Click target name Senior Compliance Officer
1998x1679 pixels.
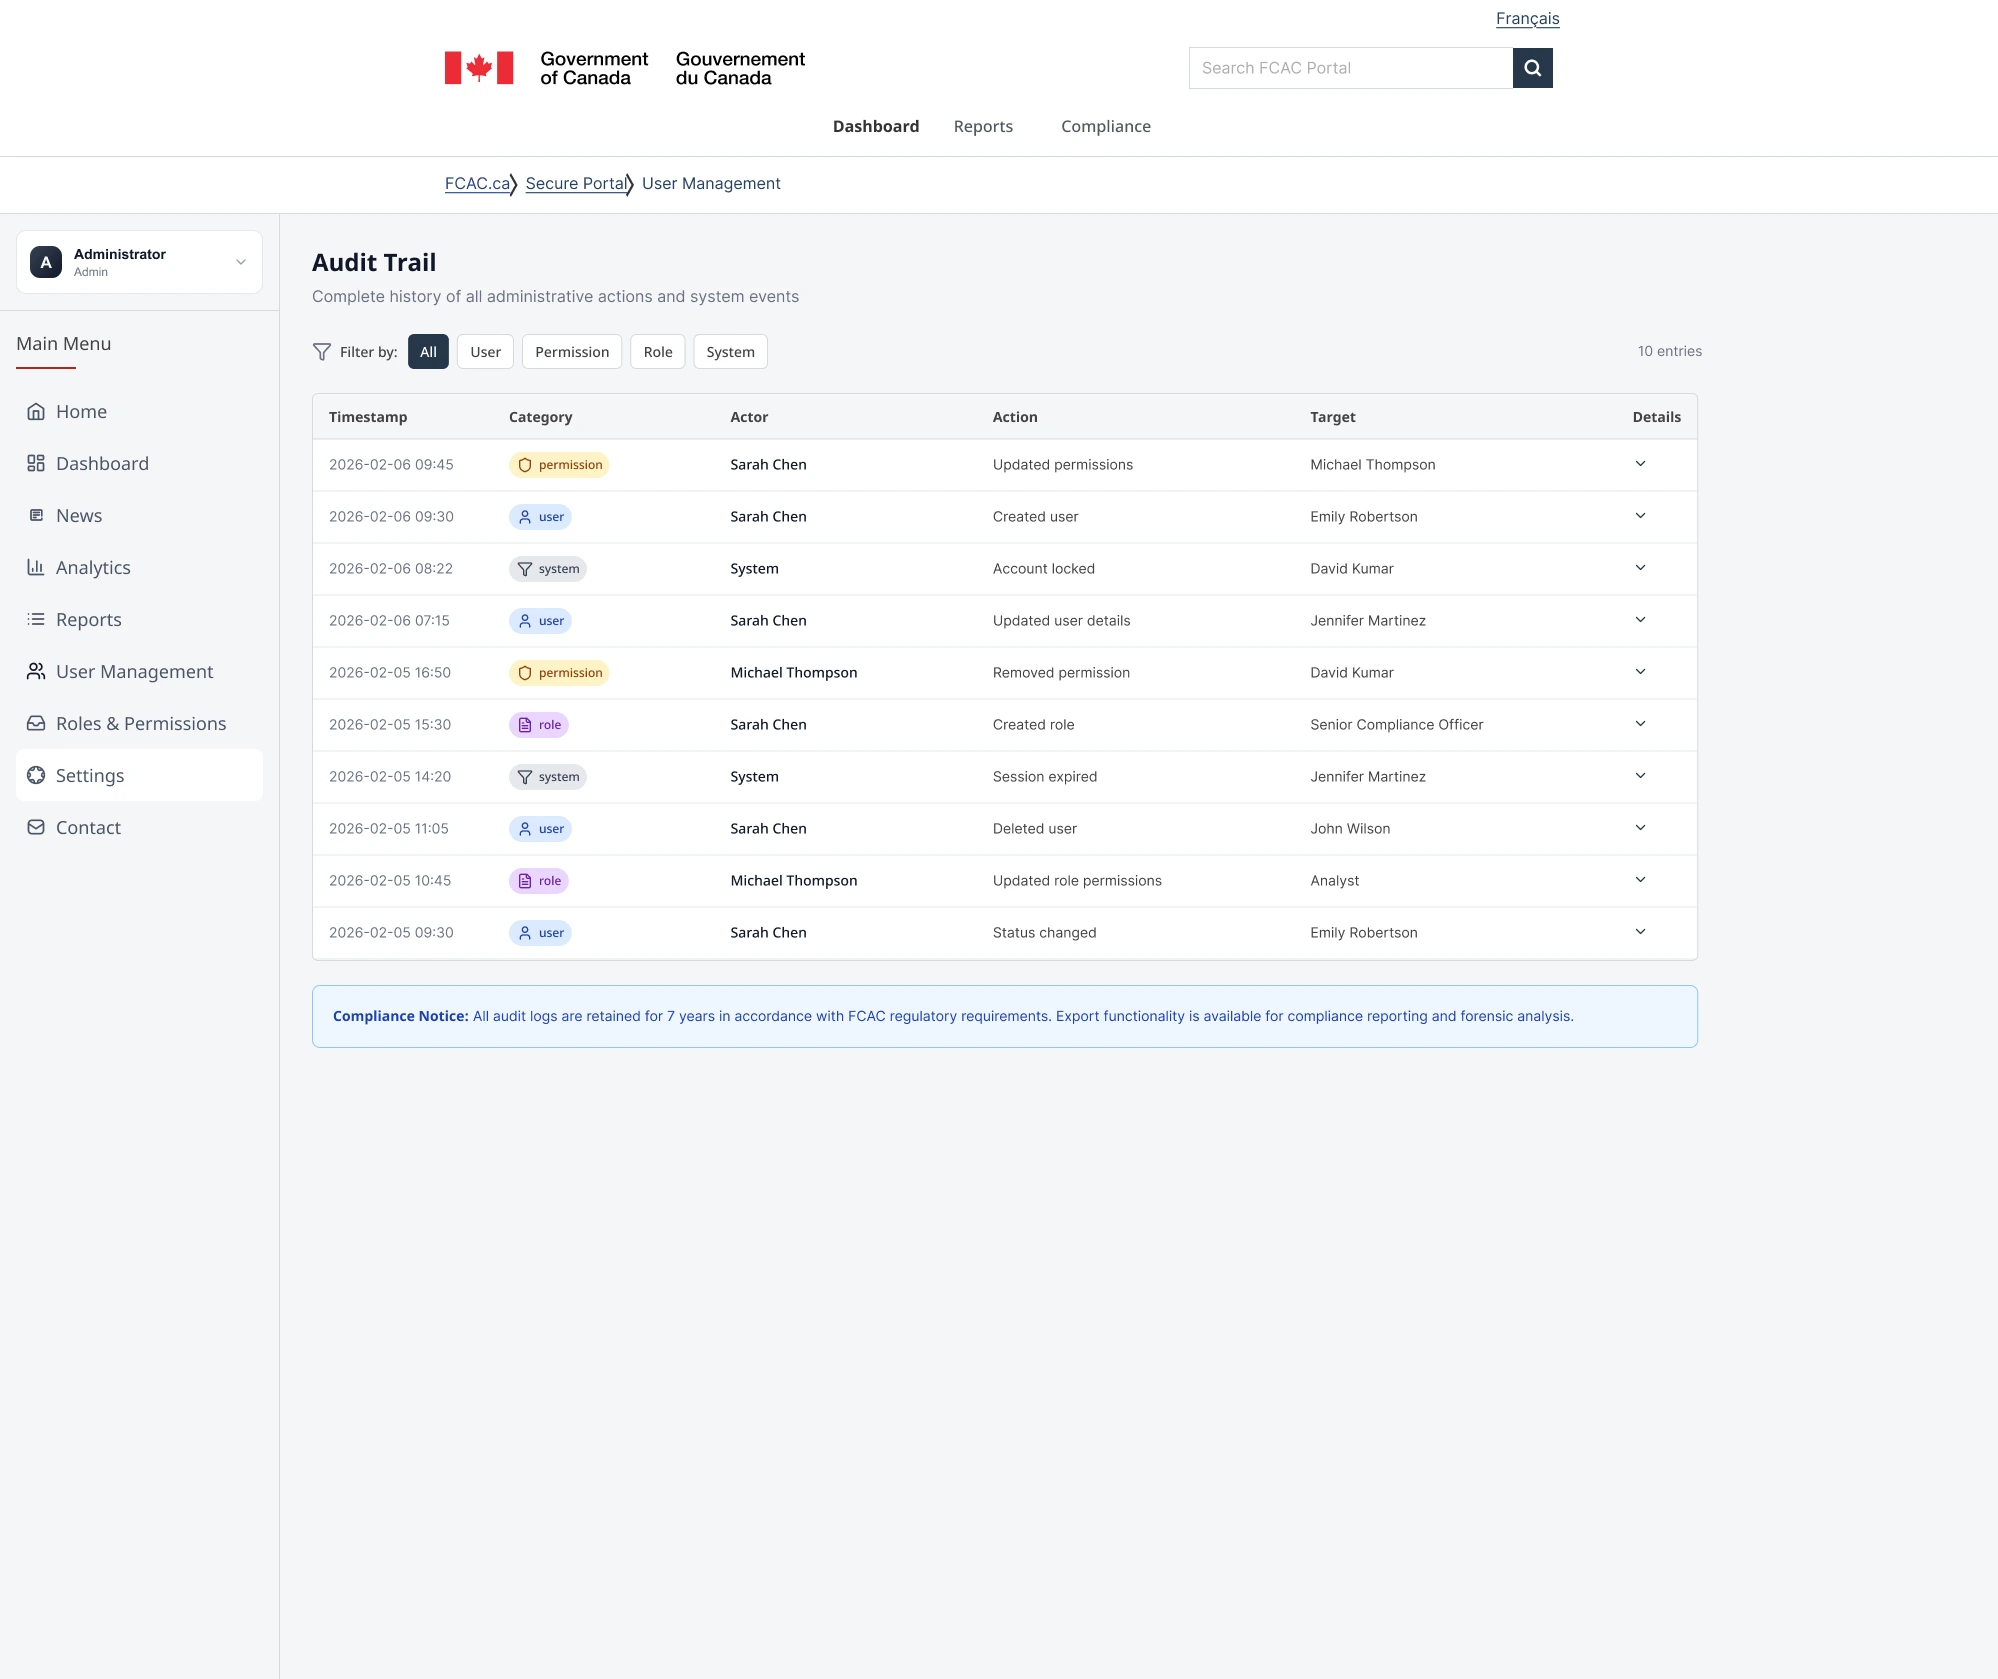click(1396, 724)
